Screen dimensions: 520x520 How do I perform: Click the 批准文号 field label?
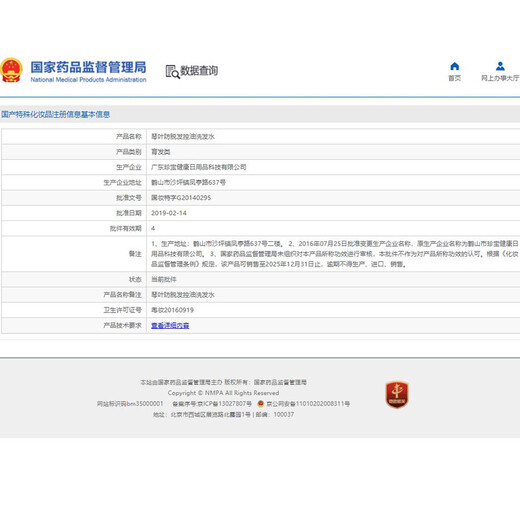[129, 198]
